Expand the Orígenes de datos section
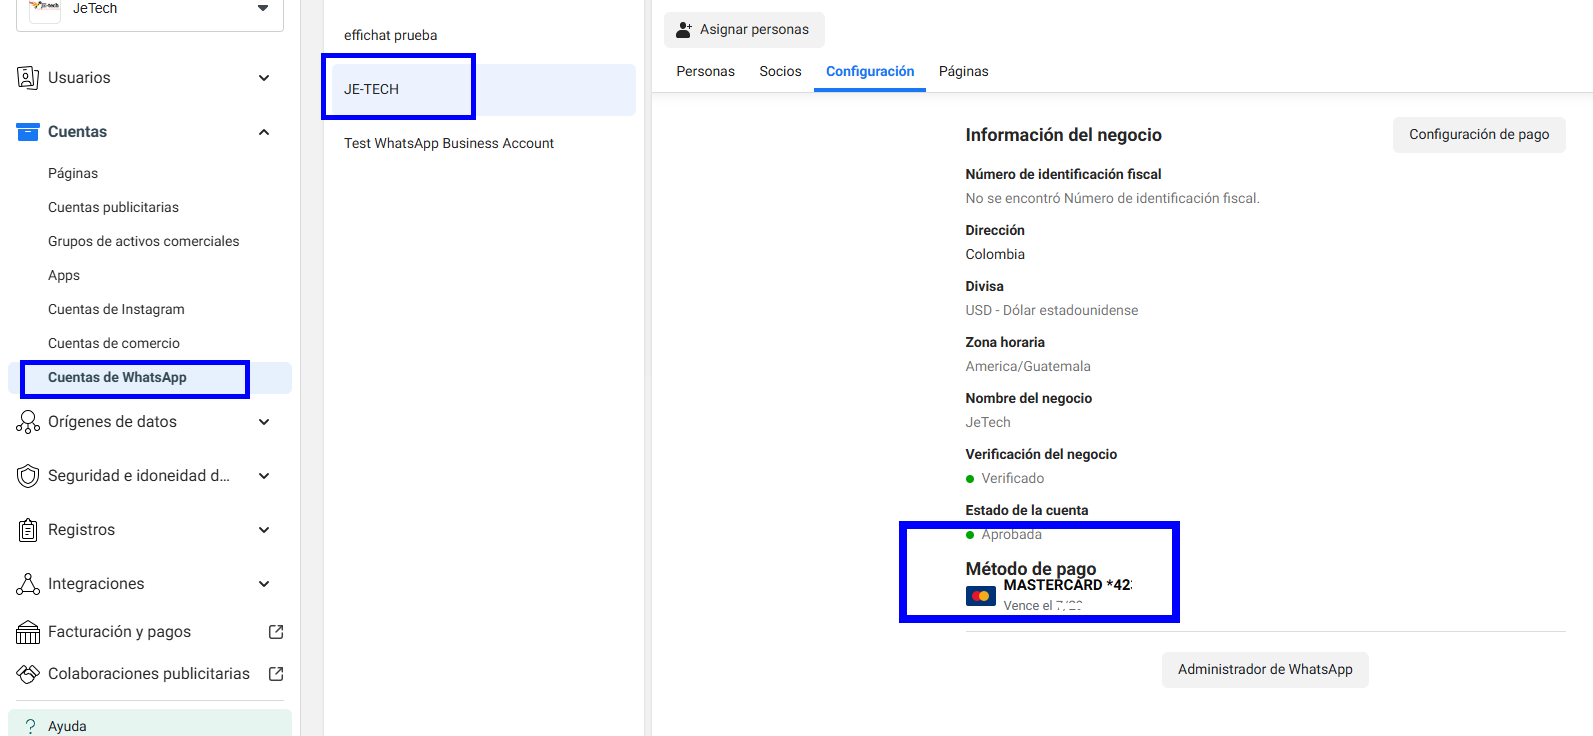Screen dimensions: 1593x736 pyautogui.click(x=264, y=422)
